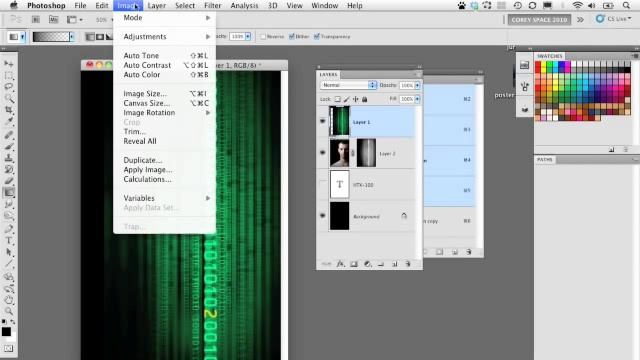The width and height of the screenshot is (640, 360).
Task: Click the COREY SPACE 2010 workspace button
Action: [539, 20]
